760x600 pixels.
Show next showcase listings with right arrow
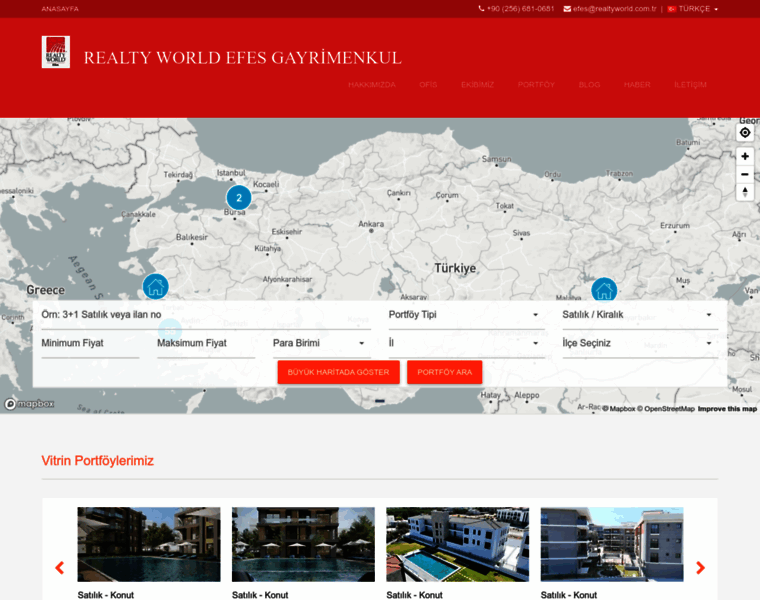click(700, 568)
